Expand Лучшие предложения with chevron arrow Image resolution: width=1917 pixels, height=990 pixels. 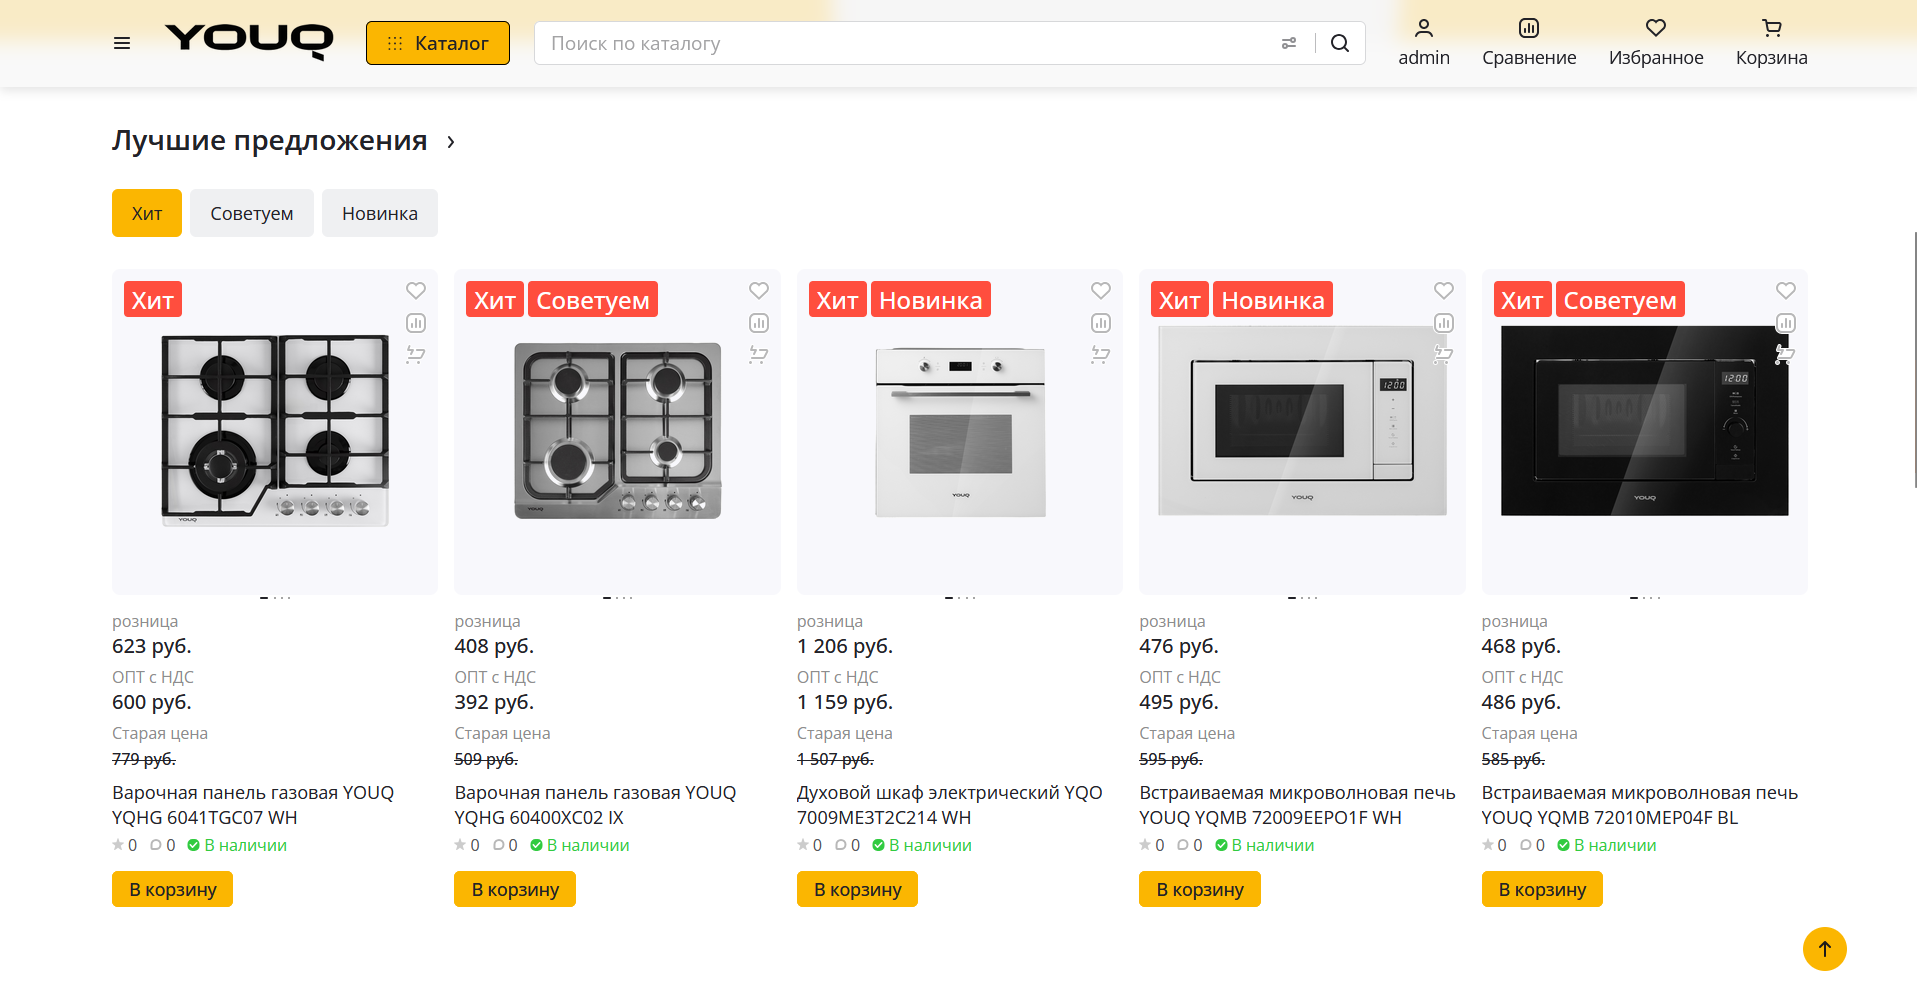pyautogui.click(x=451, y=142)
